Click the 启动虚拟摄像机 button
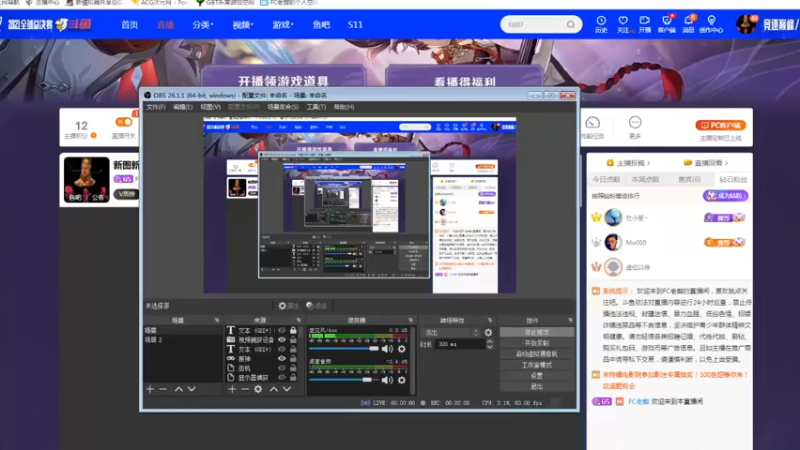Screen dimensions: 800x450 (x=537, y=354)
